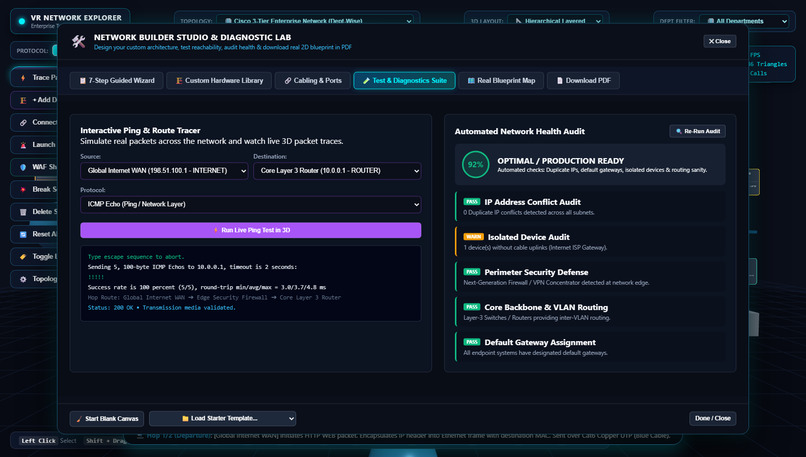The width and height of the screenshot is (806, 457).
Task: Open Load Starter Template dropdown
Action: click(x=223, y=418)
